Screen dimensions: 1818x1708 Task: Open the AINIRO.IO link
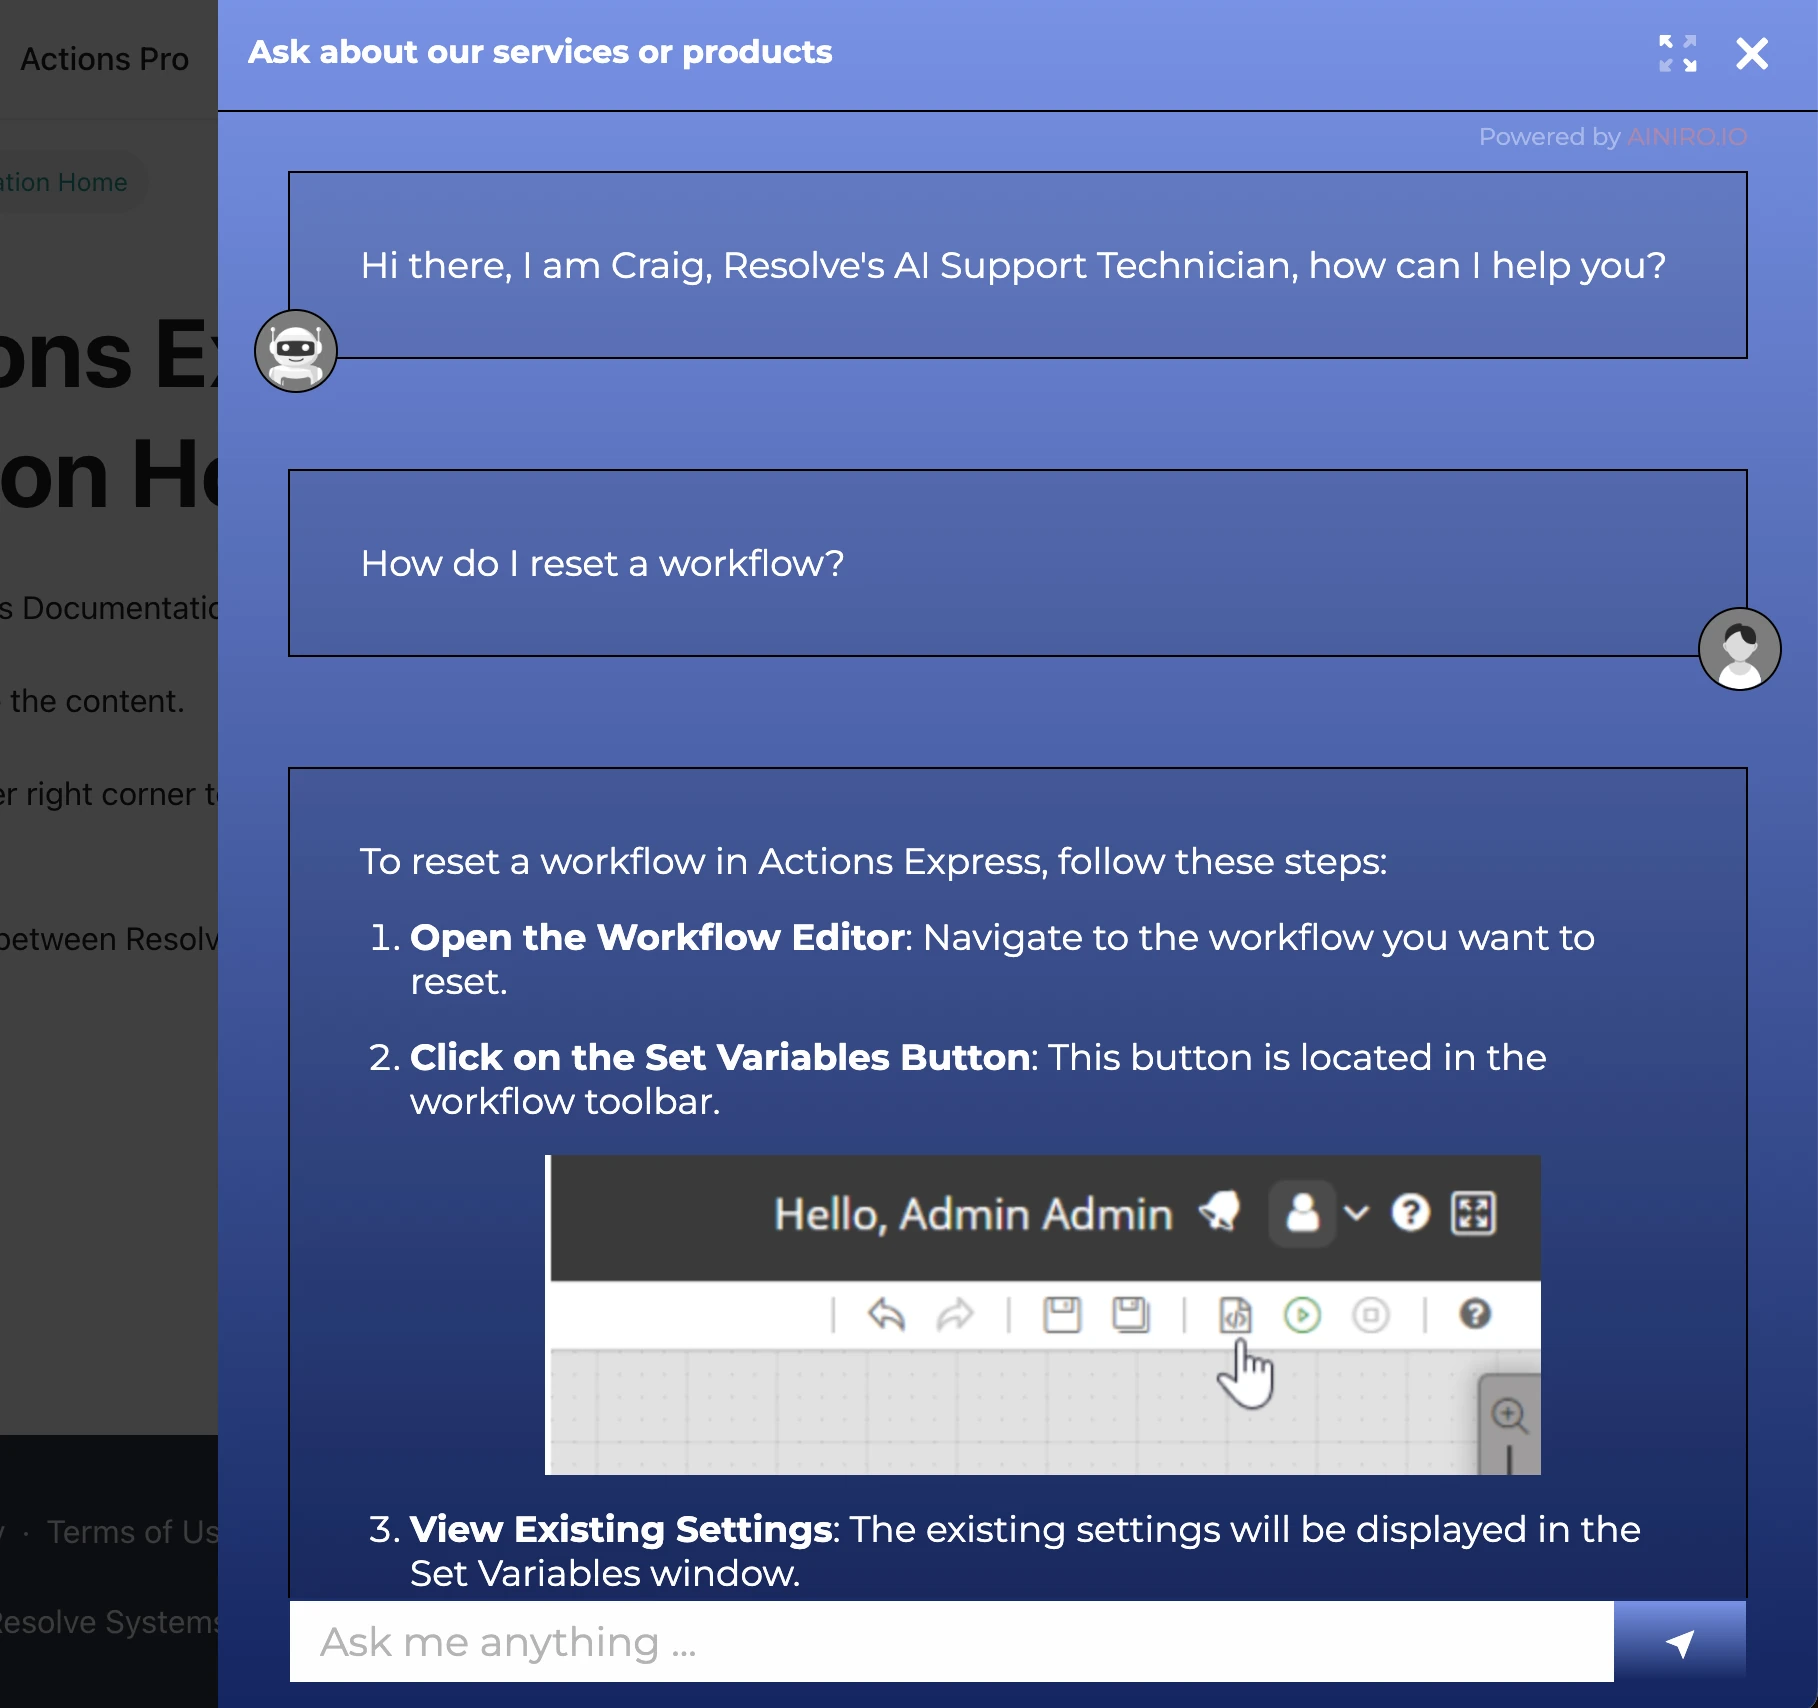[1687, 137]
